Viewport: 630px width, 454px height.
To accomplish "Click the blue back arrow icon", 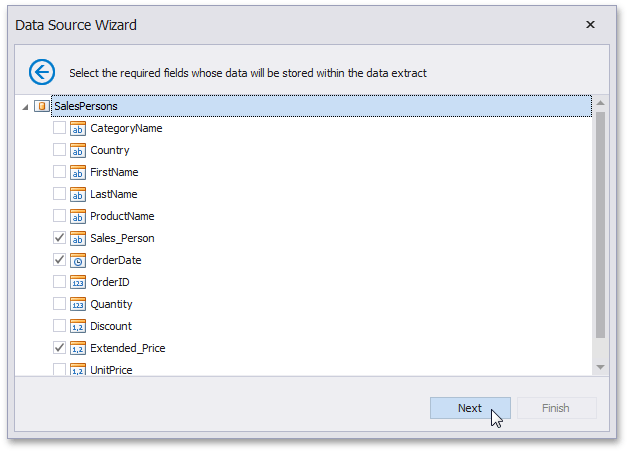I will pos(41,72).
